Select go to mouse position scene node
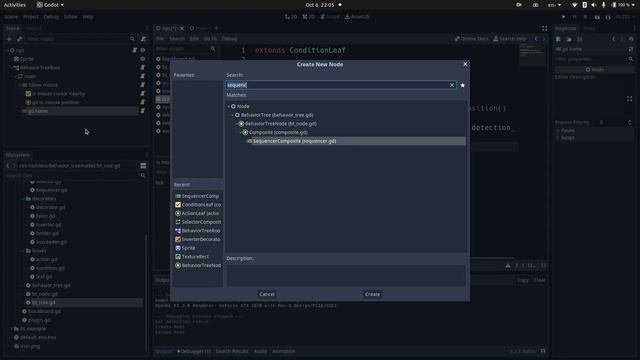The image size is (640, 360). [56, 102]
